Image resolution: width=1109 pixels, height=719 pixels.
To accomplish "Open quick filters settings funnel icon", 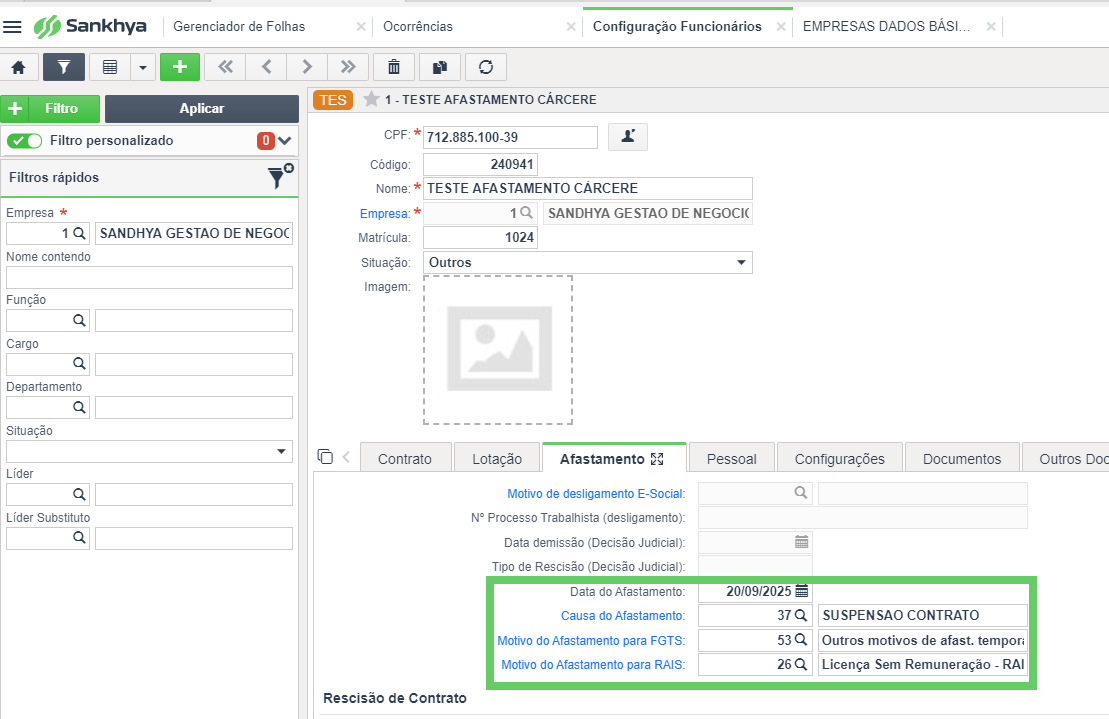I will tap(280, 177).
